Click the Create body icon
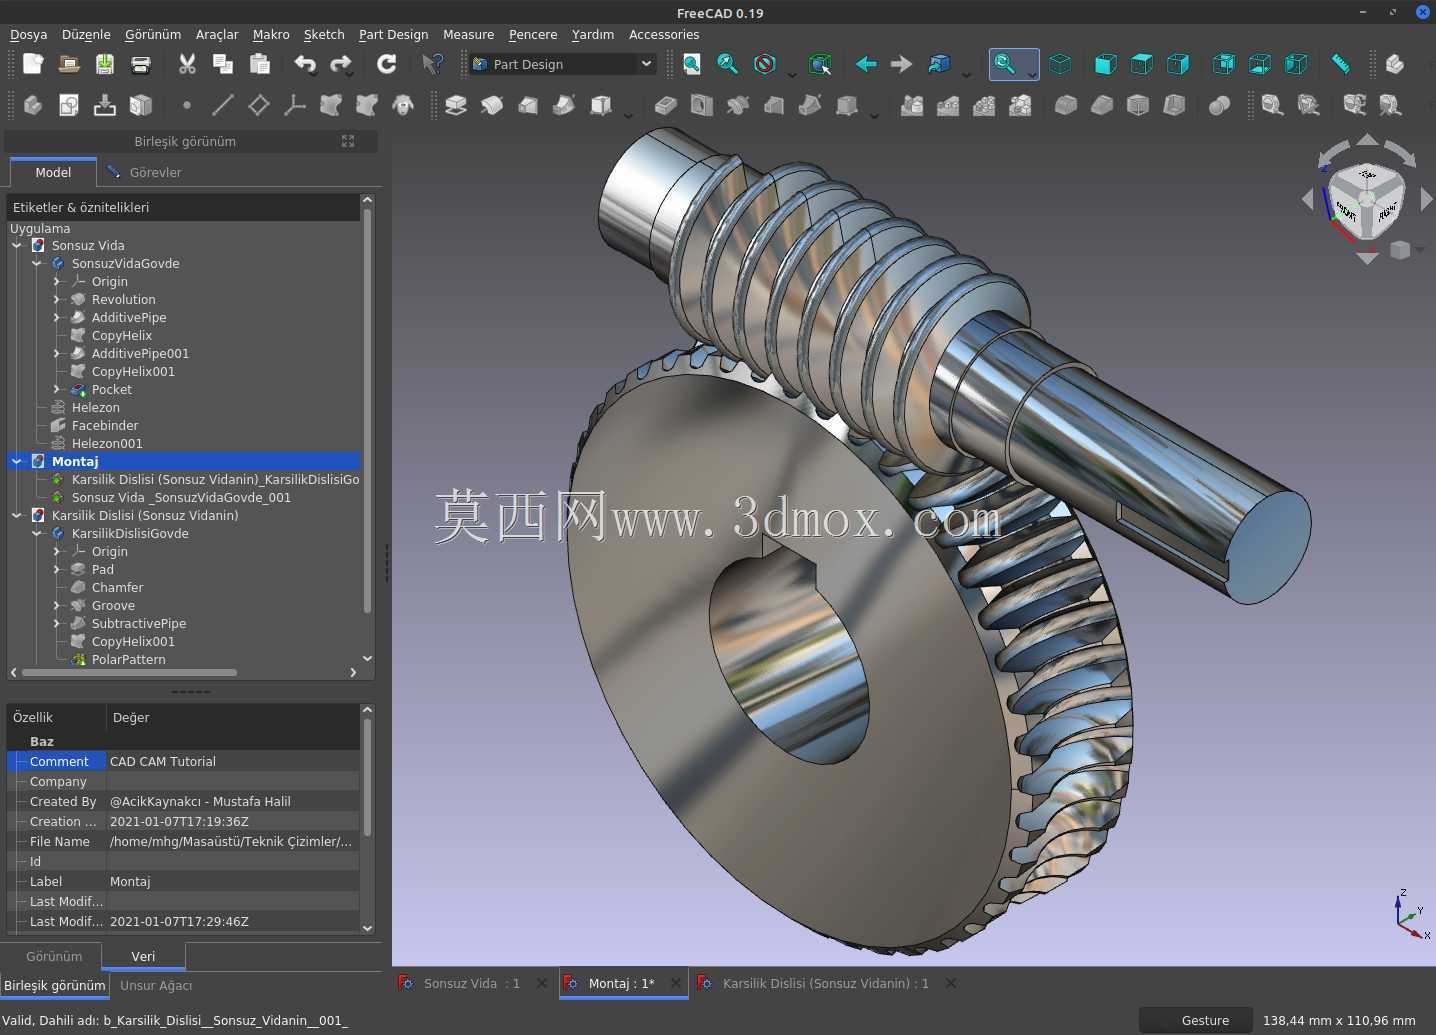 click(x=33, y=105)
